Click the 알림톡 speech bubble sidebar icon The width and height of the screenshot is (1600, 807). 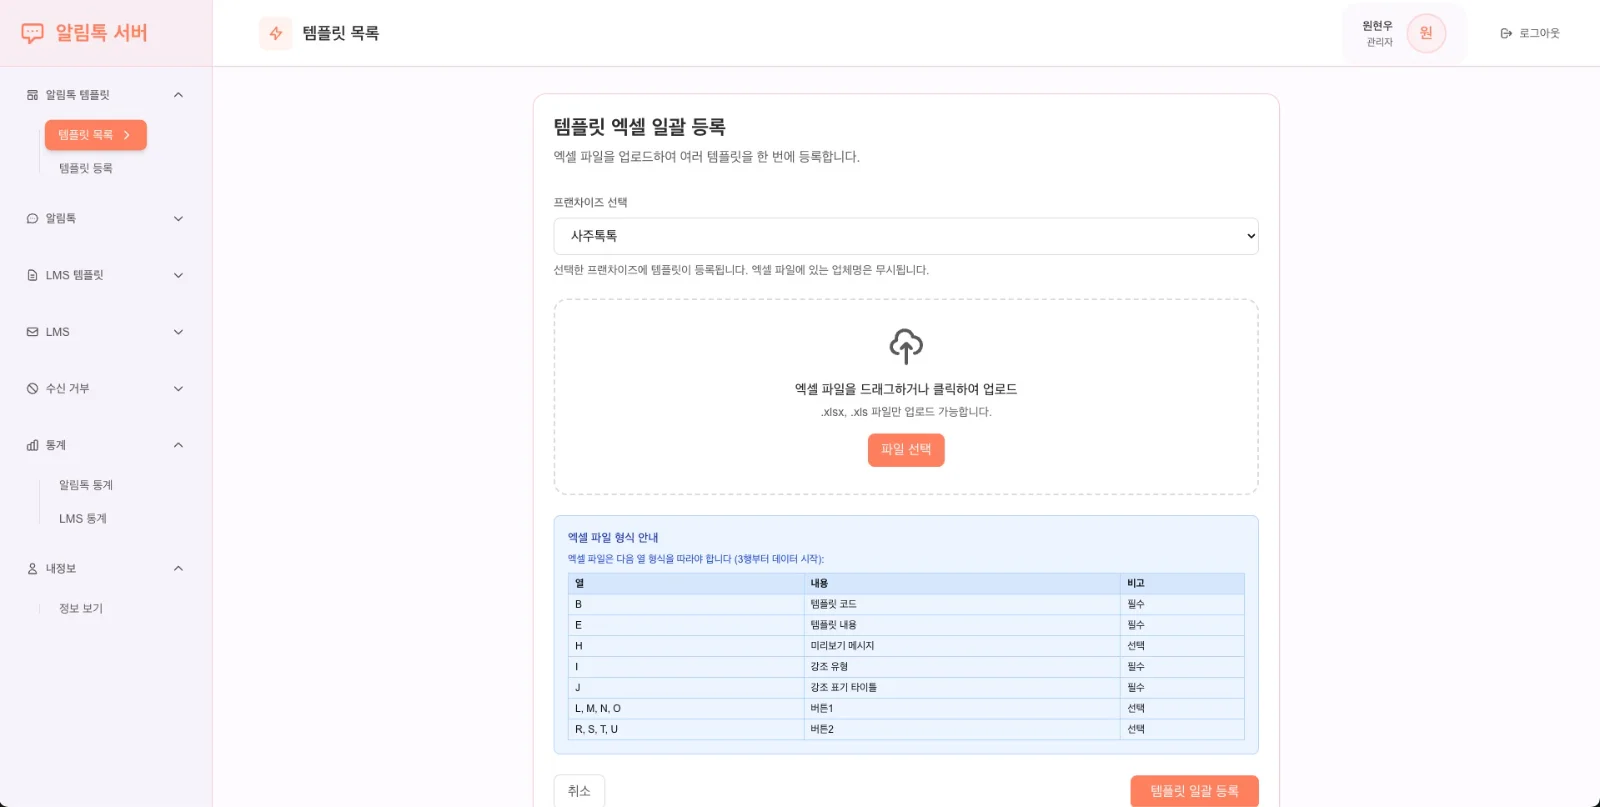(32, 218)
